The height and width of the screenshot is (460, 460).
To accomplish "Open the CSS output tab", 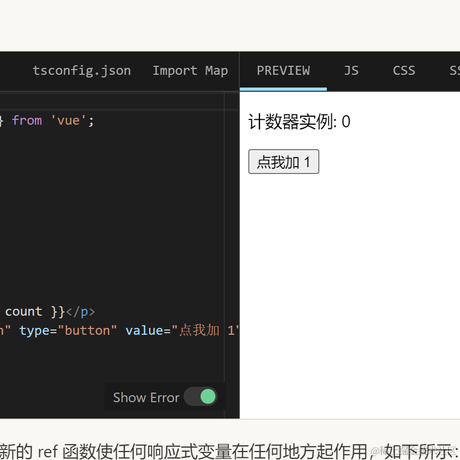I will click(x=404, y=71).
